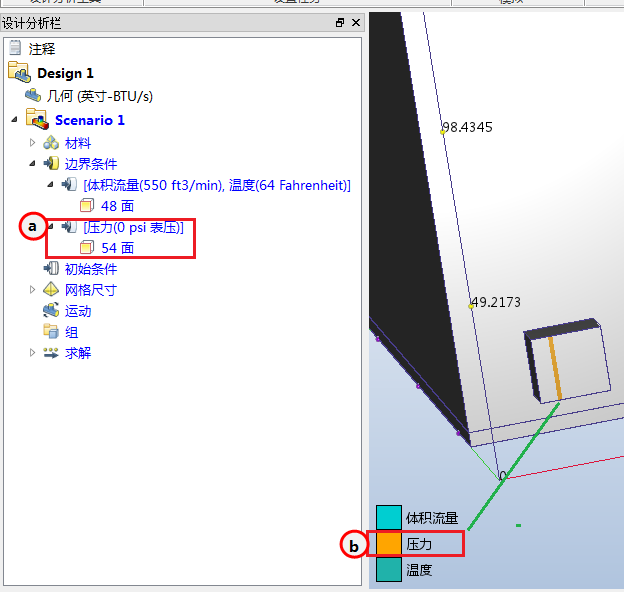
Task: Click the 组 groups icon
Action: (51, 331)
